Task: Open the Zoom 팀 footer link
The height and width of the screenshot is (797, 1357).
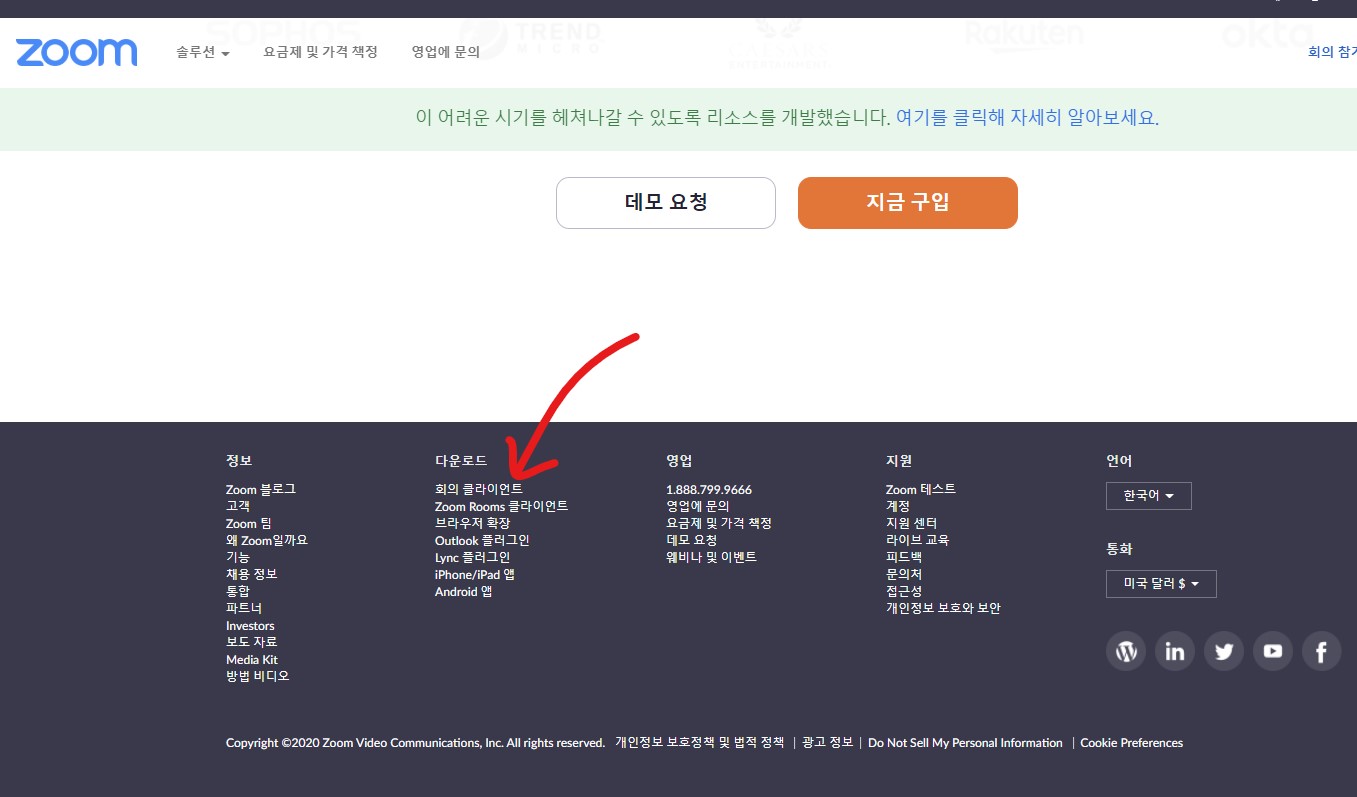Action: pyautogui.click(x=248, y=523)
